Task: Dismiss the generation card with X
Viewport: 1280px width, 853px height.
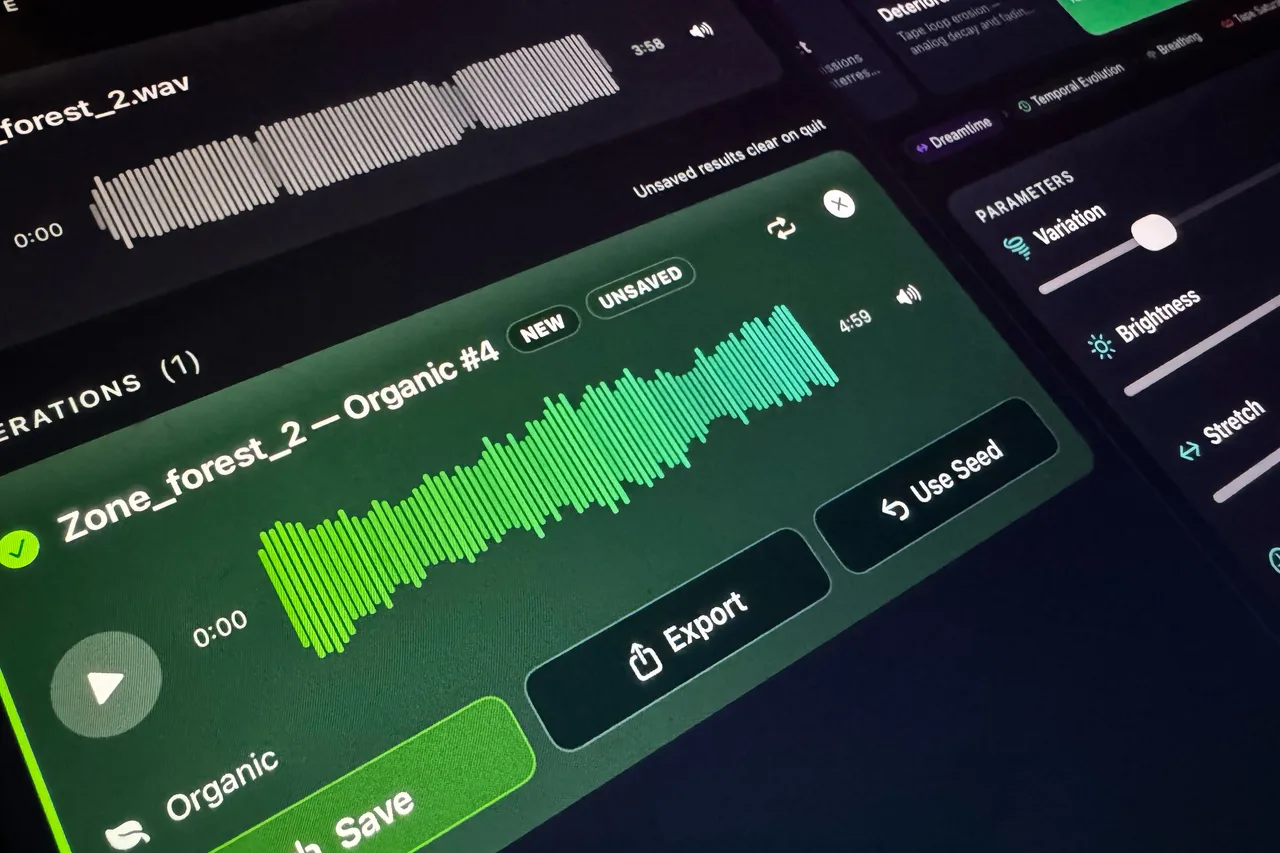Action: (839, 204)
